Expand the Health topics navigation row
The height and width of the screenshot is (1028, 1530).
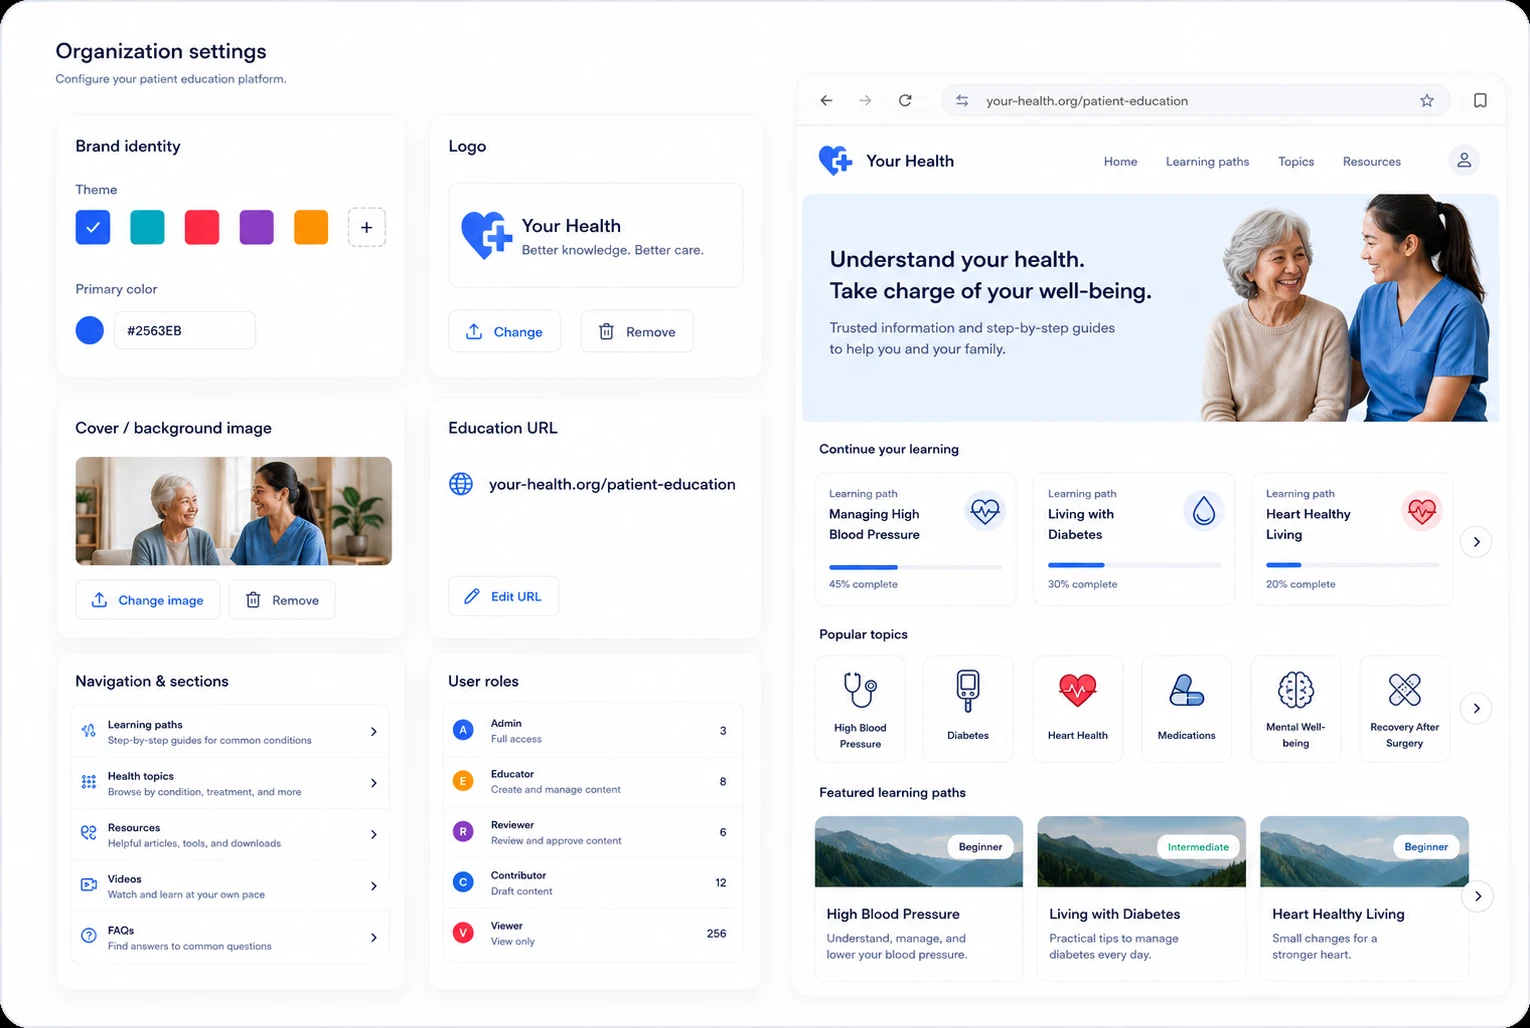click(x=230, y=783)
